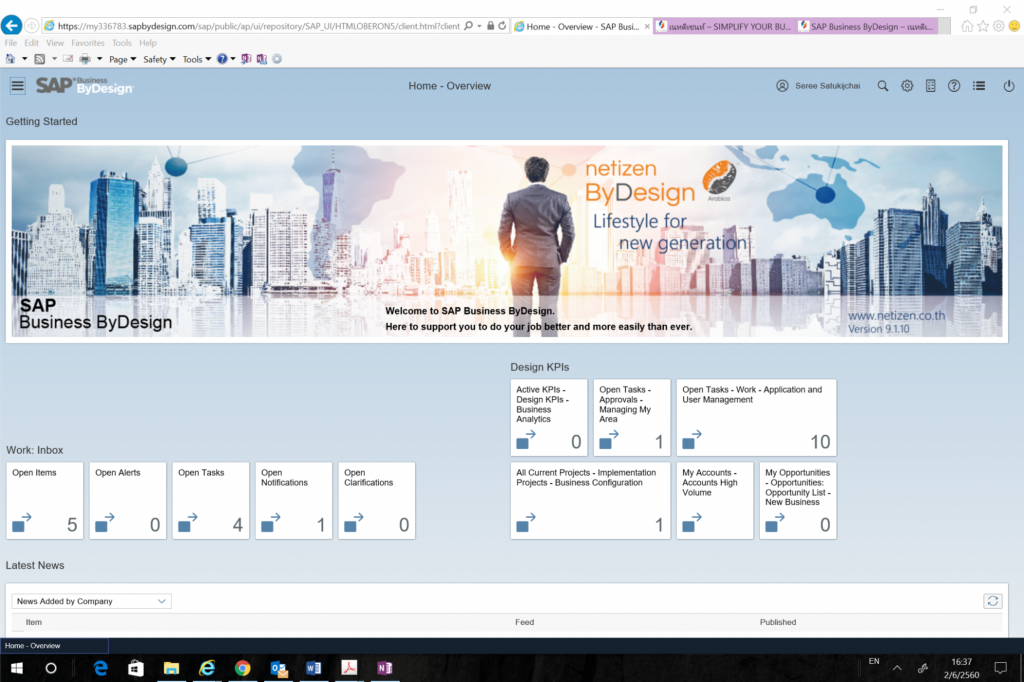The image size is (1024, 682).
Task: Expand the Safety dropdown
Action: pyautogui.click(x=159, y=59)
